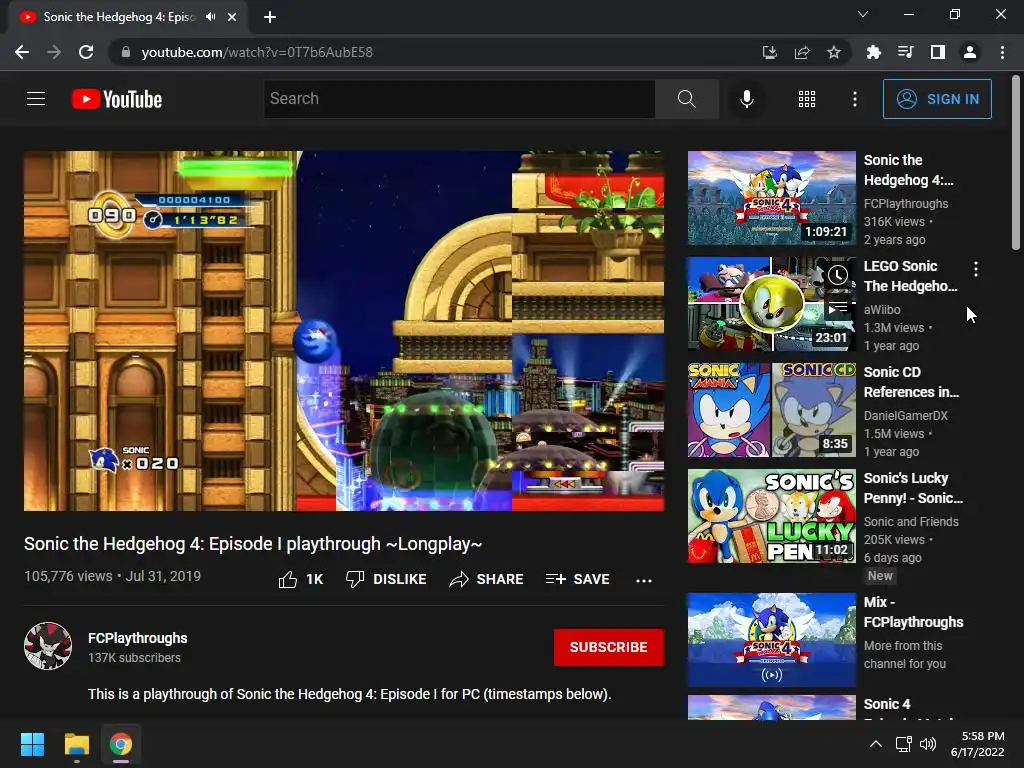View site information lock icon
The image size is (1024, 768).
point(126,52)
